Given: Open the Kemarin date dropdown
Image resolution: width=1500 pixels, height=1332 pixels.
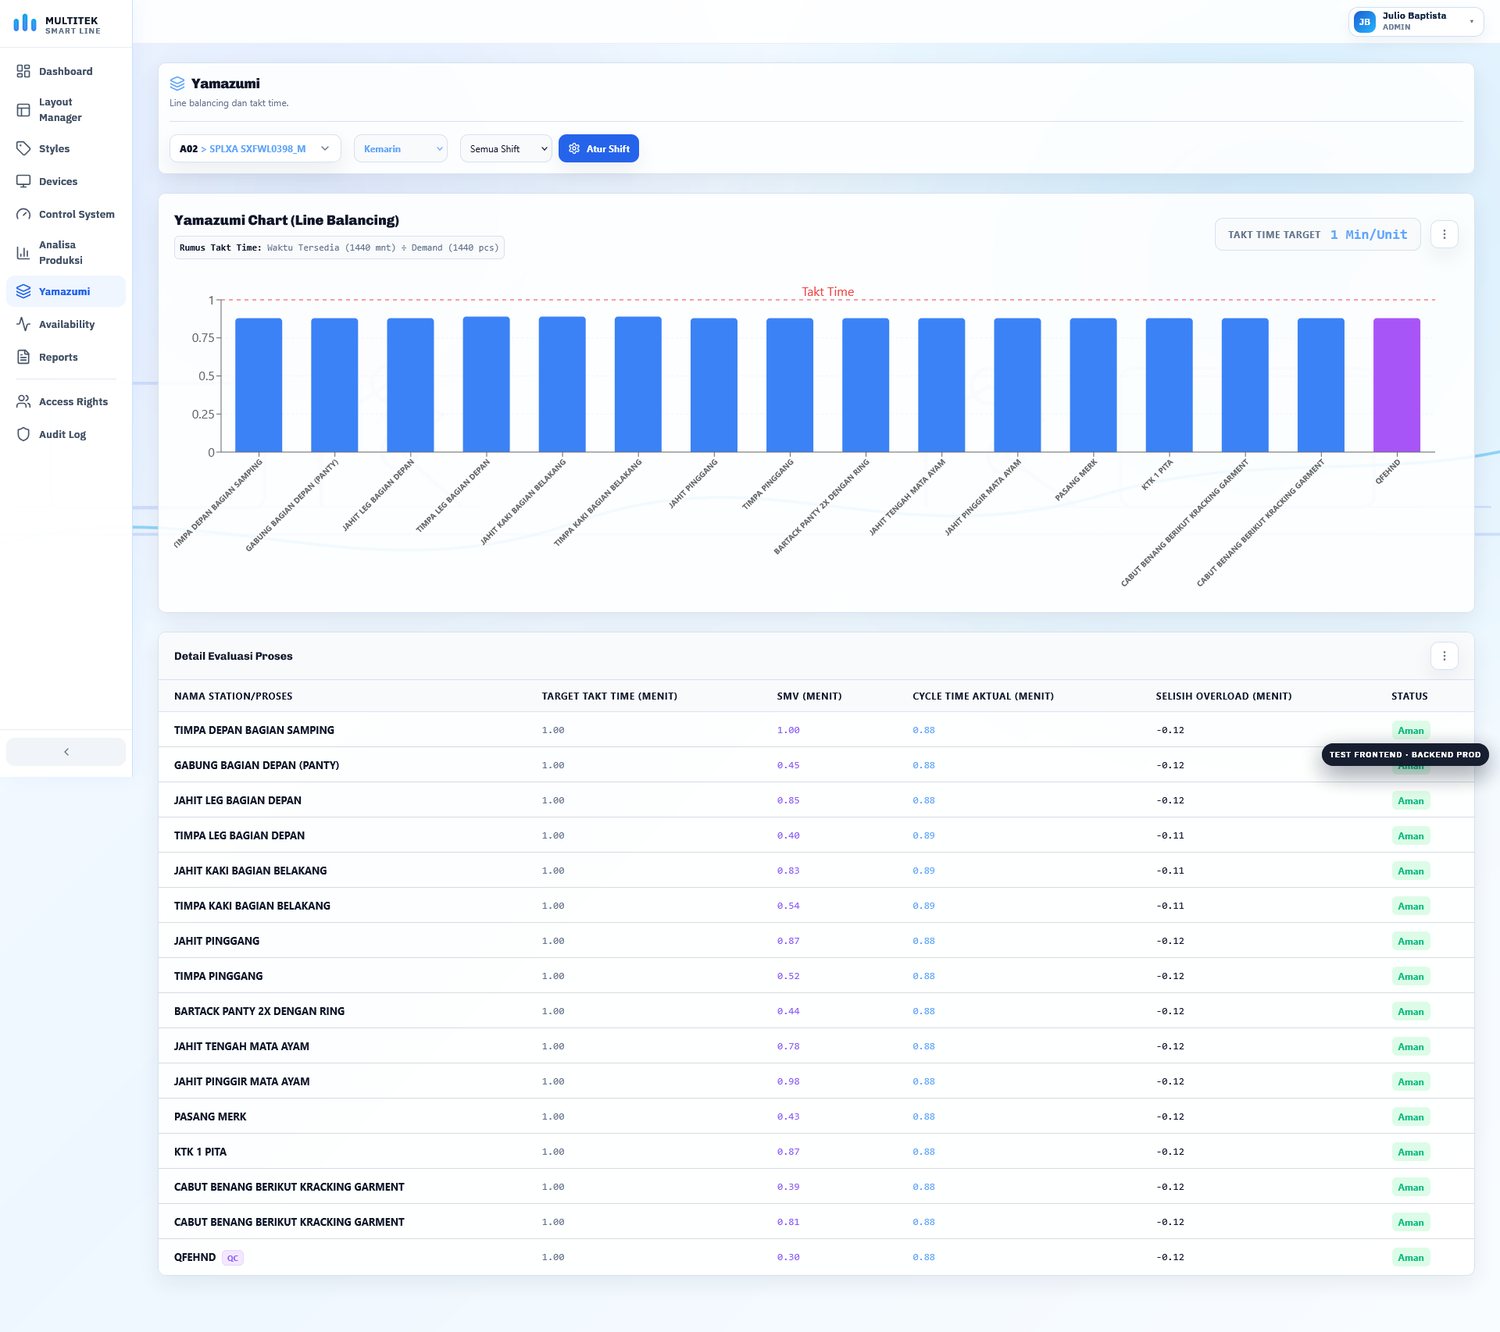Looking at the screenshot, I should pos(401,149).
